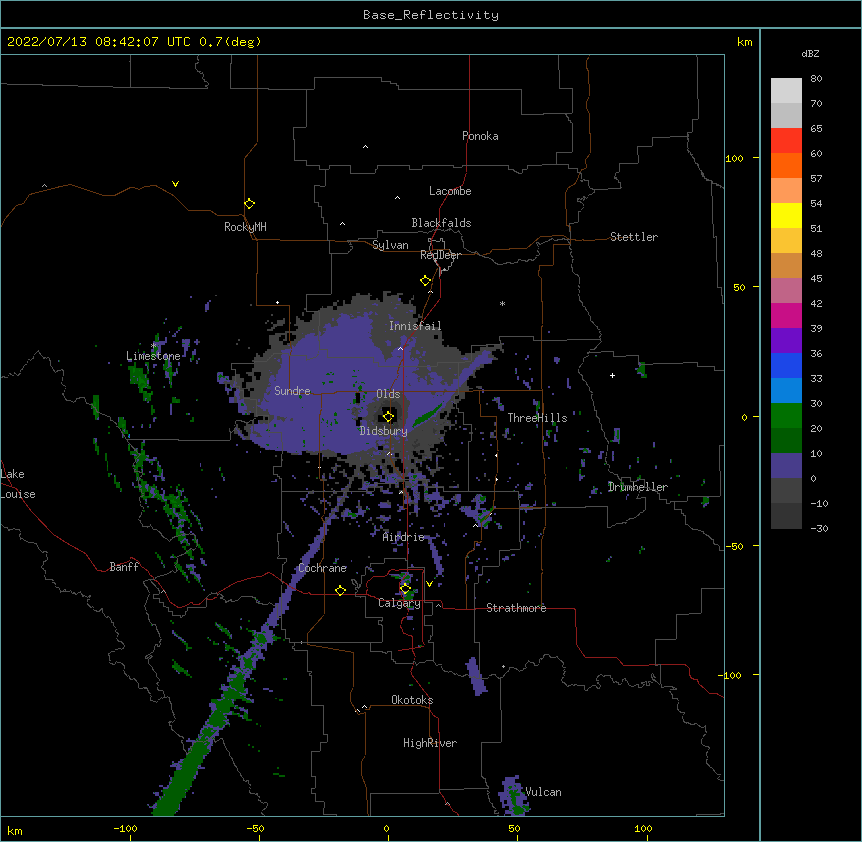Select the yellow diamond marker south of RedDeer
The image size is (862, 842).
(426, 281)
